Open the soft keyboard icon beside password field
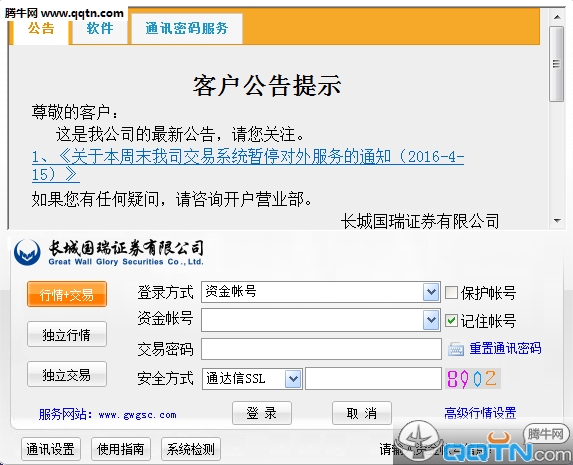 point(456,349)
